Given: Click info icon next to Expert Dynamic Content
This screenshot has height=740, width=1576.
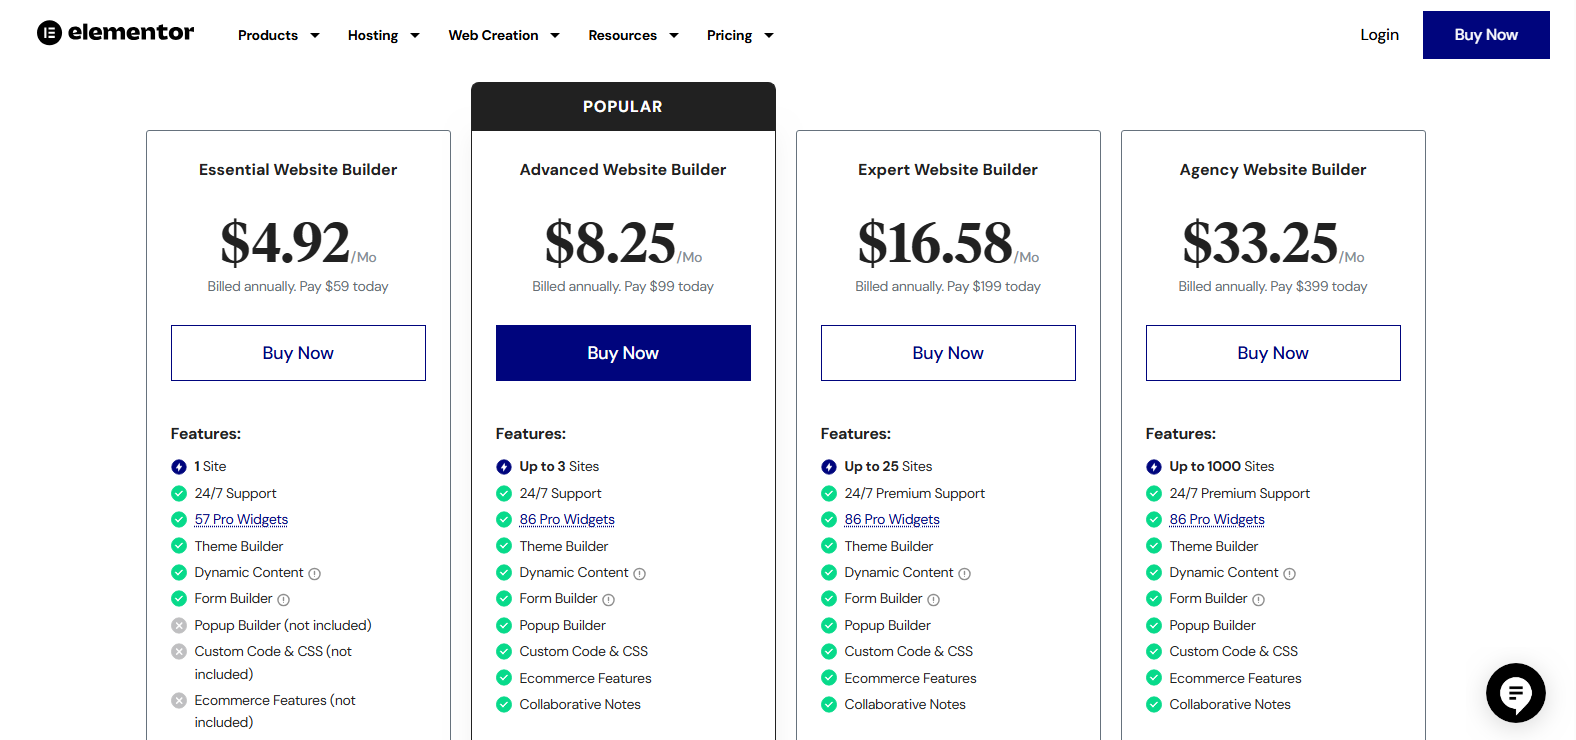Looking at the screenshot, I should tap(964, 574).
